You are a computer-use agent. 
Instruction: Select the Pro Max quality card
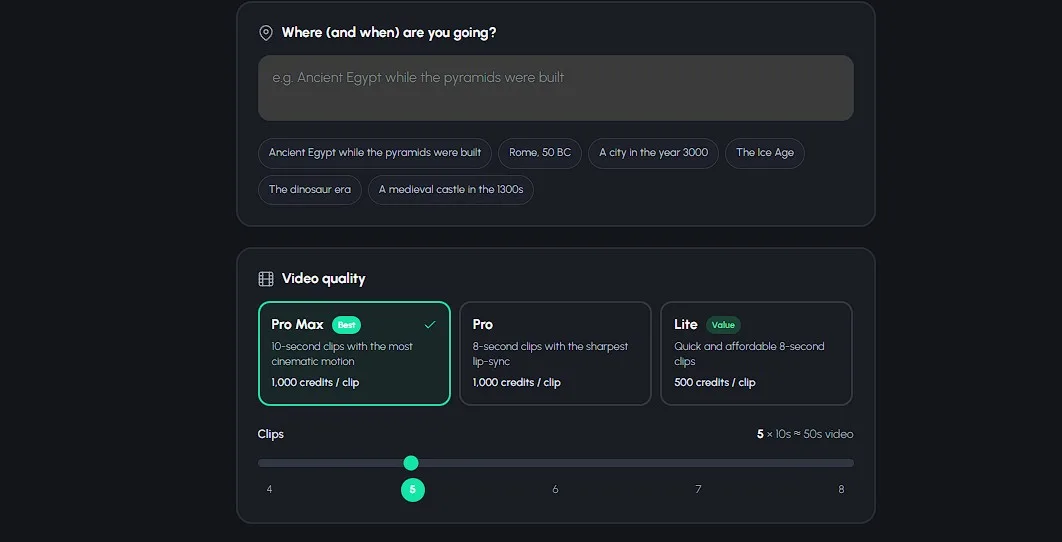(354, 354)
